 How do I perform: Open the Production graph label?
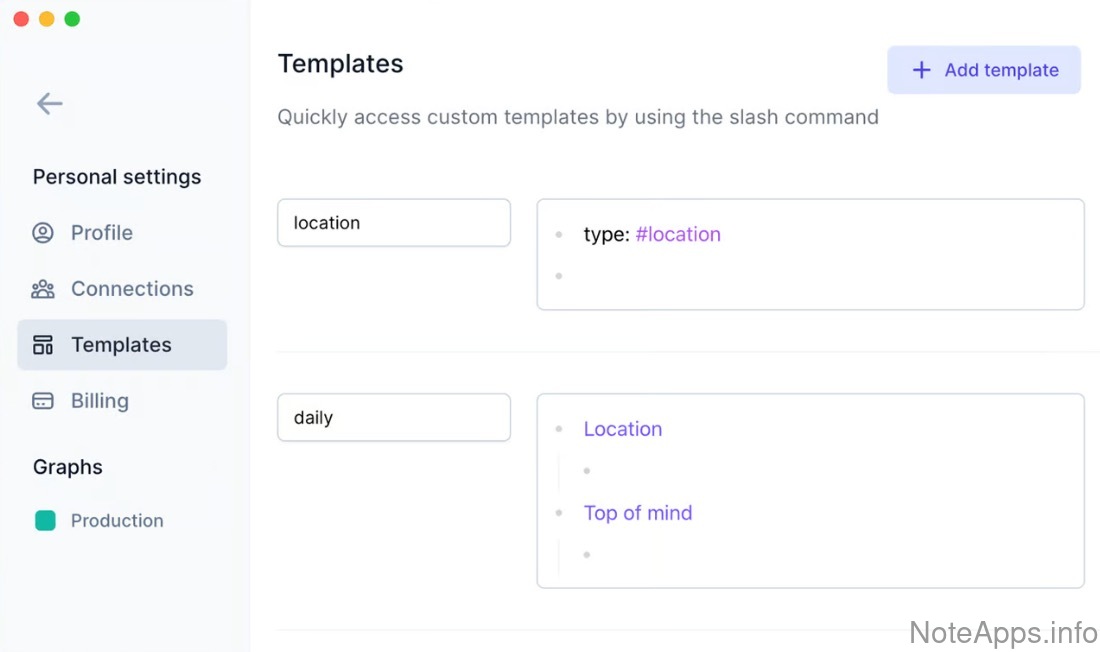[x=117, y=521]
